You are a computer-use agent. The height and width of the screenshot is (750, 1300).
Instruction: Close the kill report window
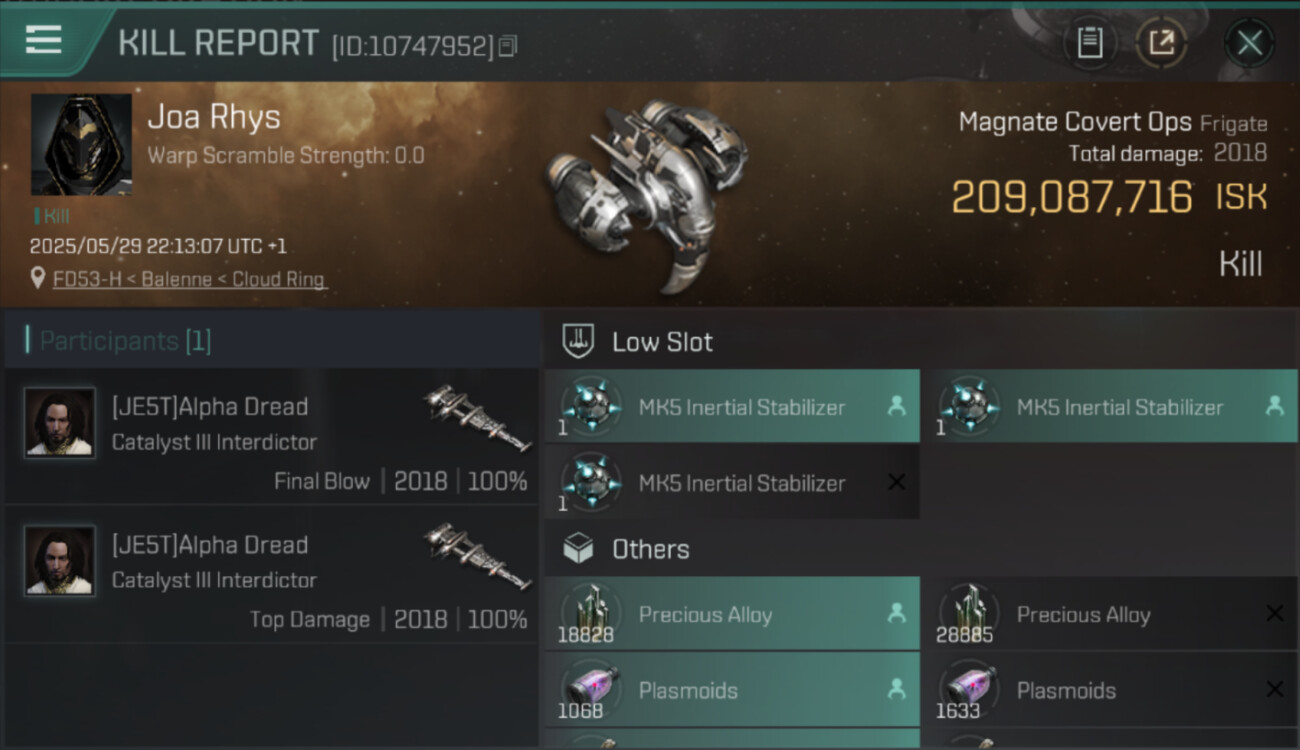[1249, 43]
